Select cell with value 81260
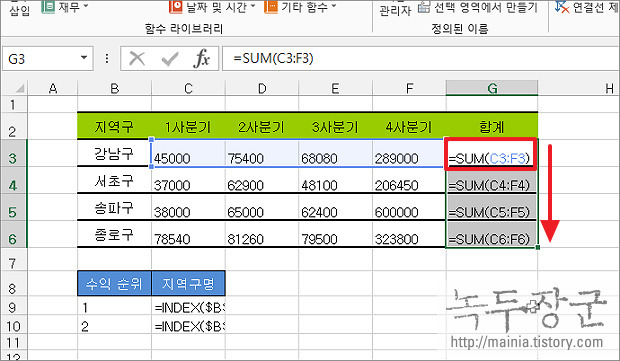 tap(262, 234)
